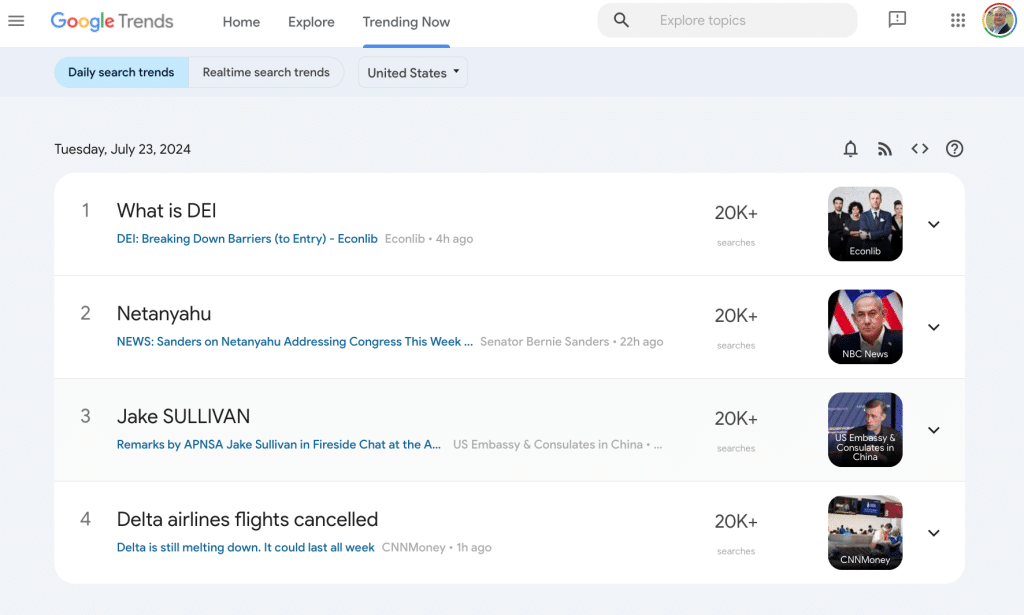
Task: Expand the What is DEI trend
Action: coord(934,225)
